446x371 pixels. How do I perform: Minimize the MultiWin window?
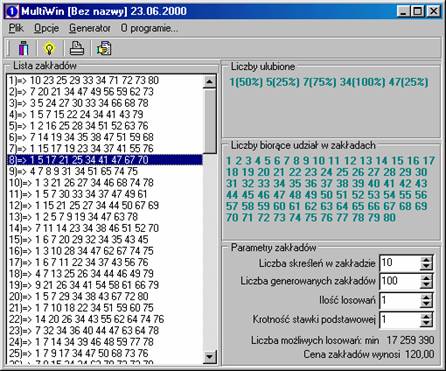(404, 12)
